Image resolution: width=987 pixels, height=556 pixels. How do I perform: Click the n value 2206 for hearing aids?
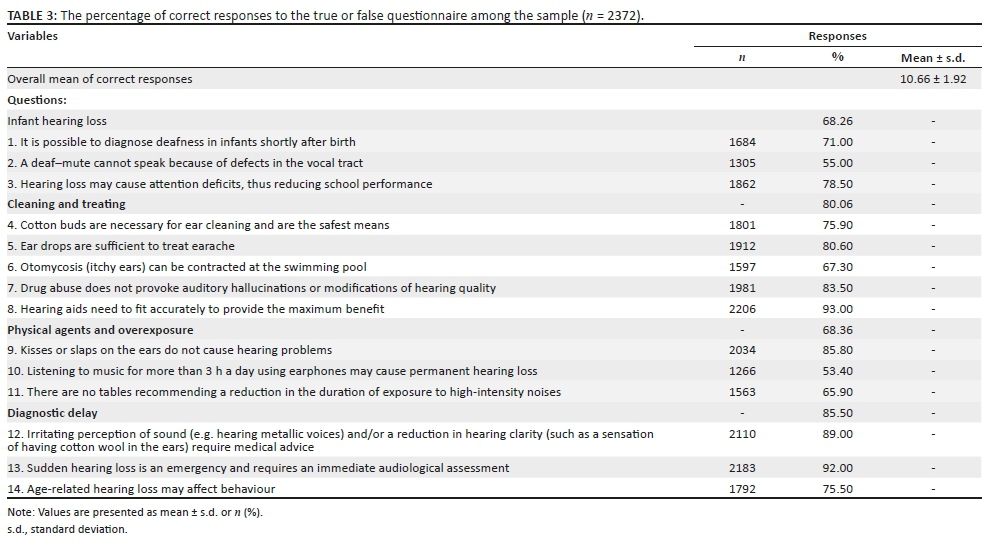(x=742, y=309)
